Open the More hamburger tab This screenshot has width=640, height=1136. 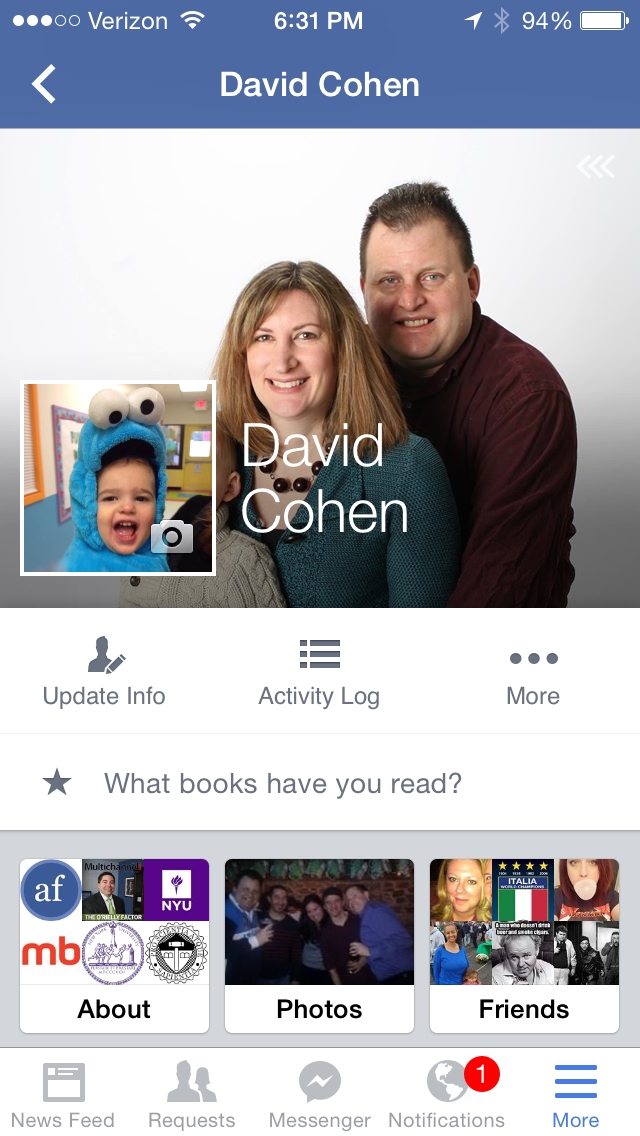tap(576, 1095)
